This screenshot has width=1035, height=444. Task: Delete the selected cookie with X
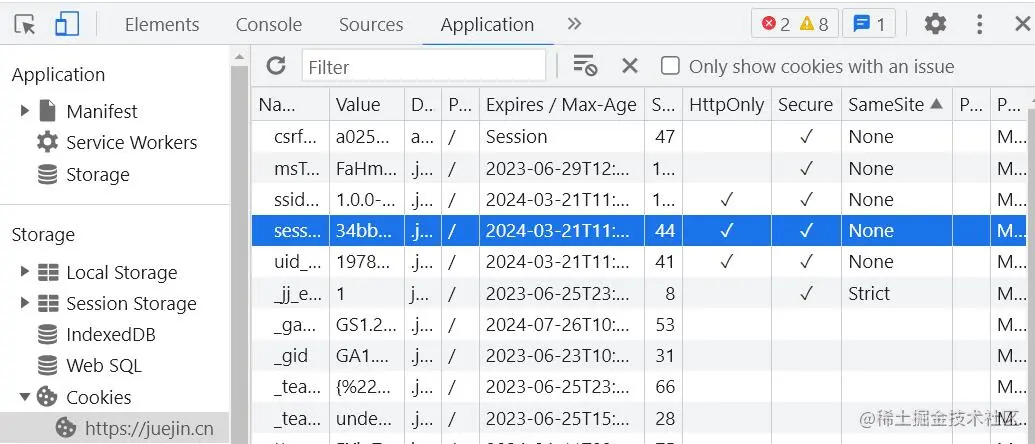point(630,66)
